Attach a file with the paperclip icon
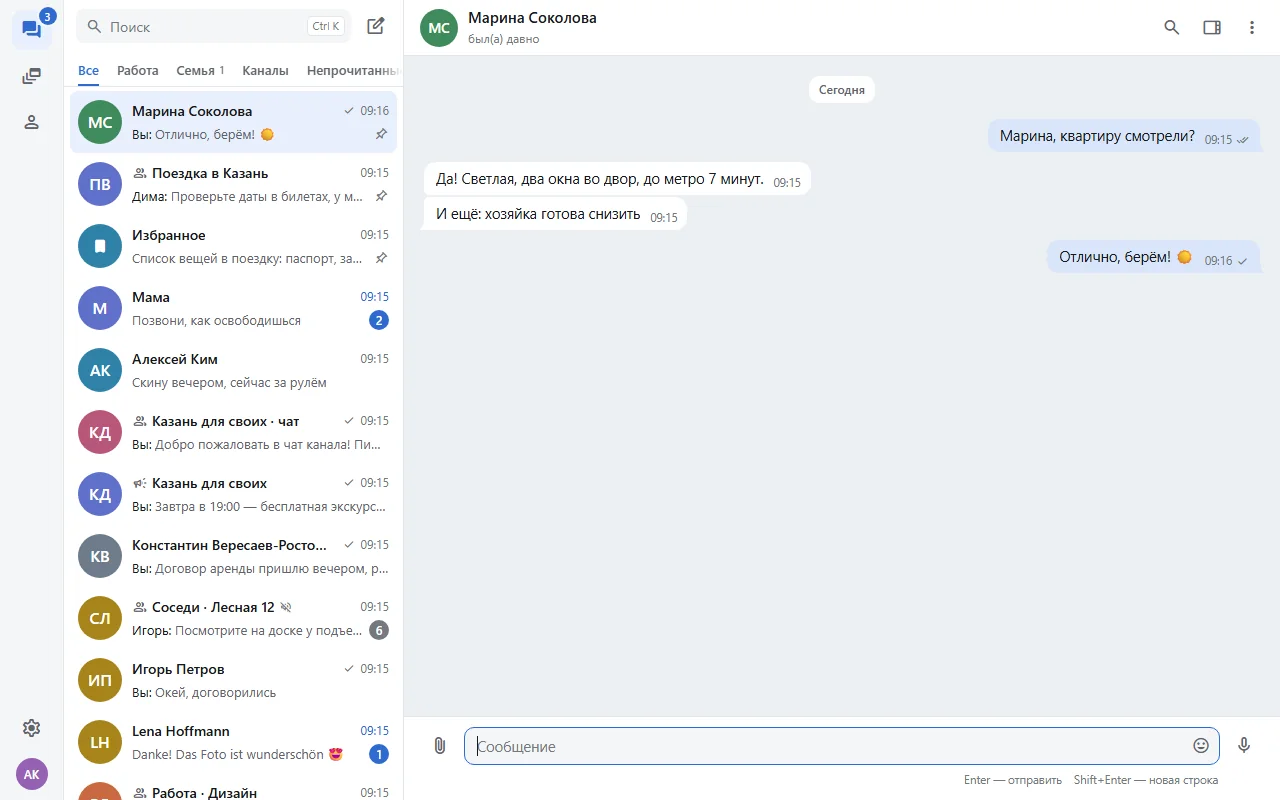 tap(439, 745)
